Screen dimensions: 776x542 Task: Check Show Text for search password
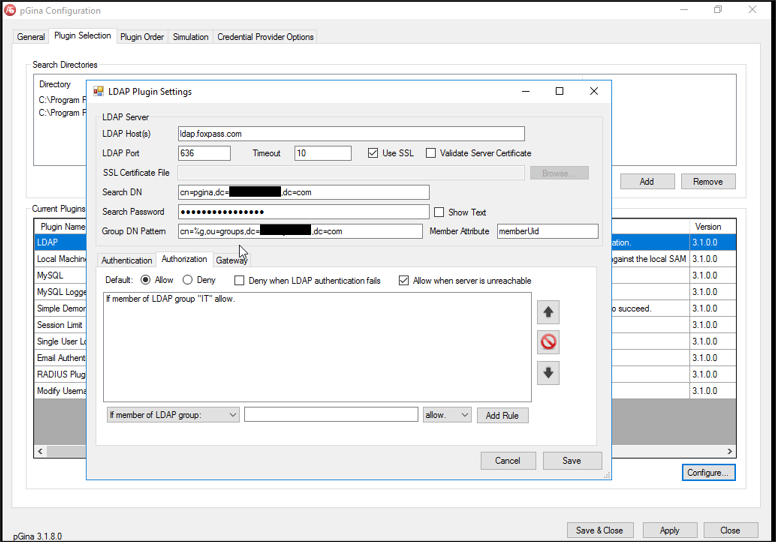(438, 212)
